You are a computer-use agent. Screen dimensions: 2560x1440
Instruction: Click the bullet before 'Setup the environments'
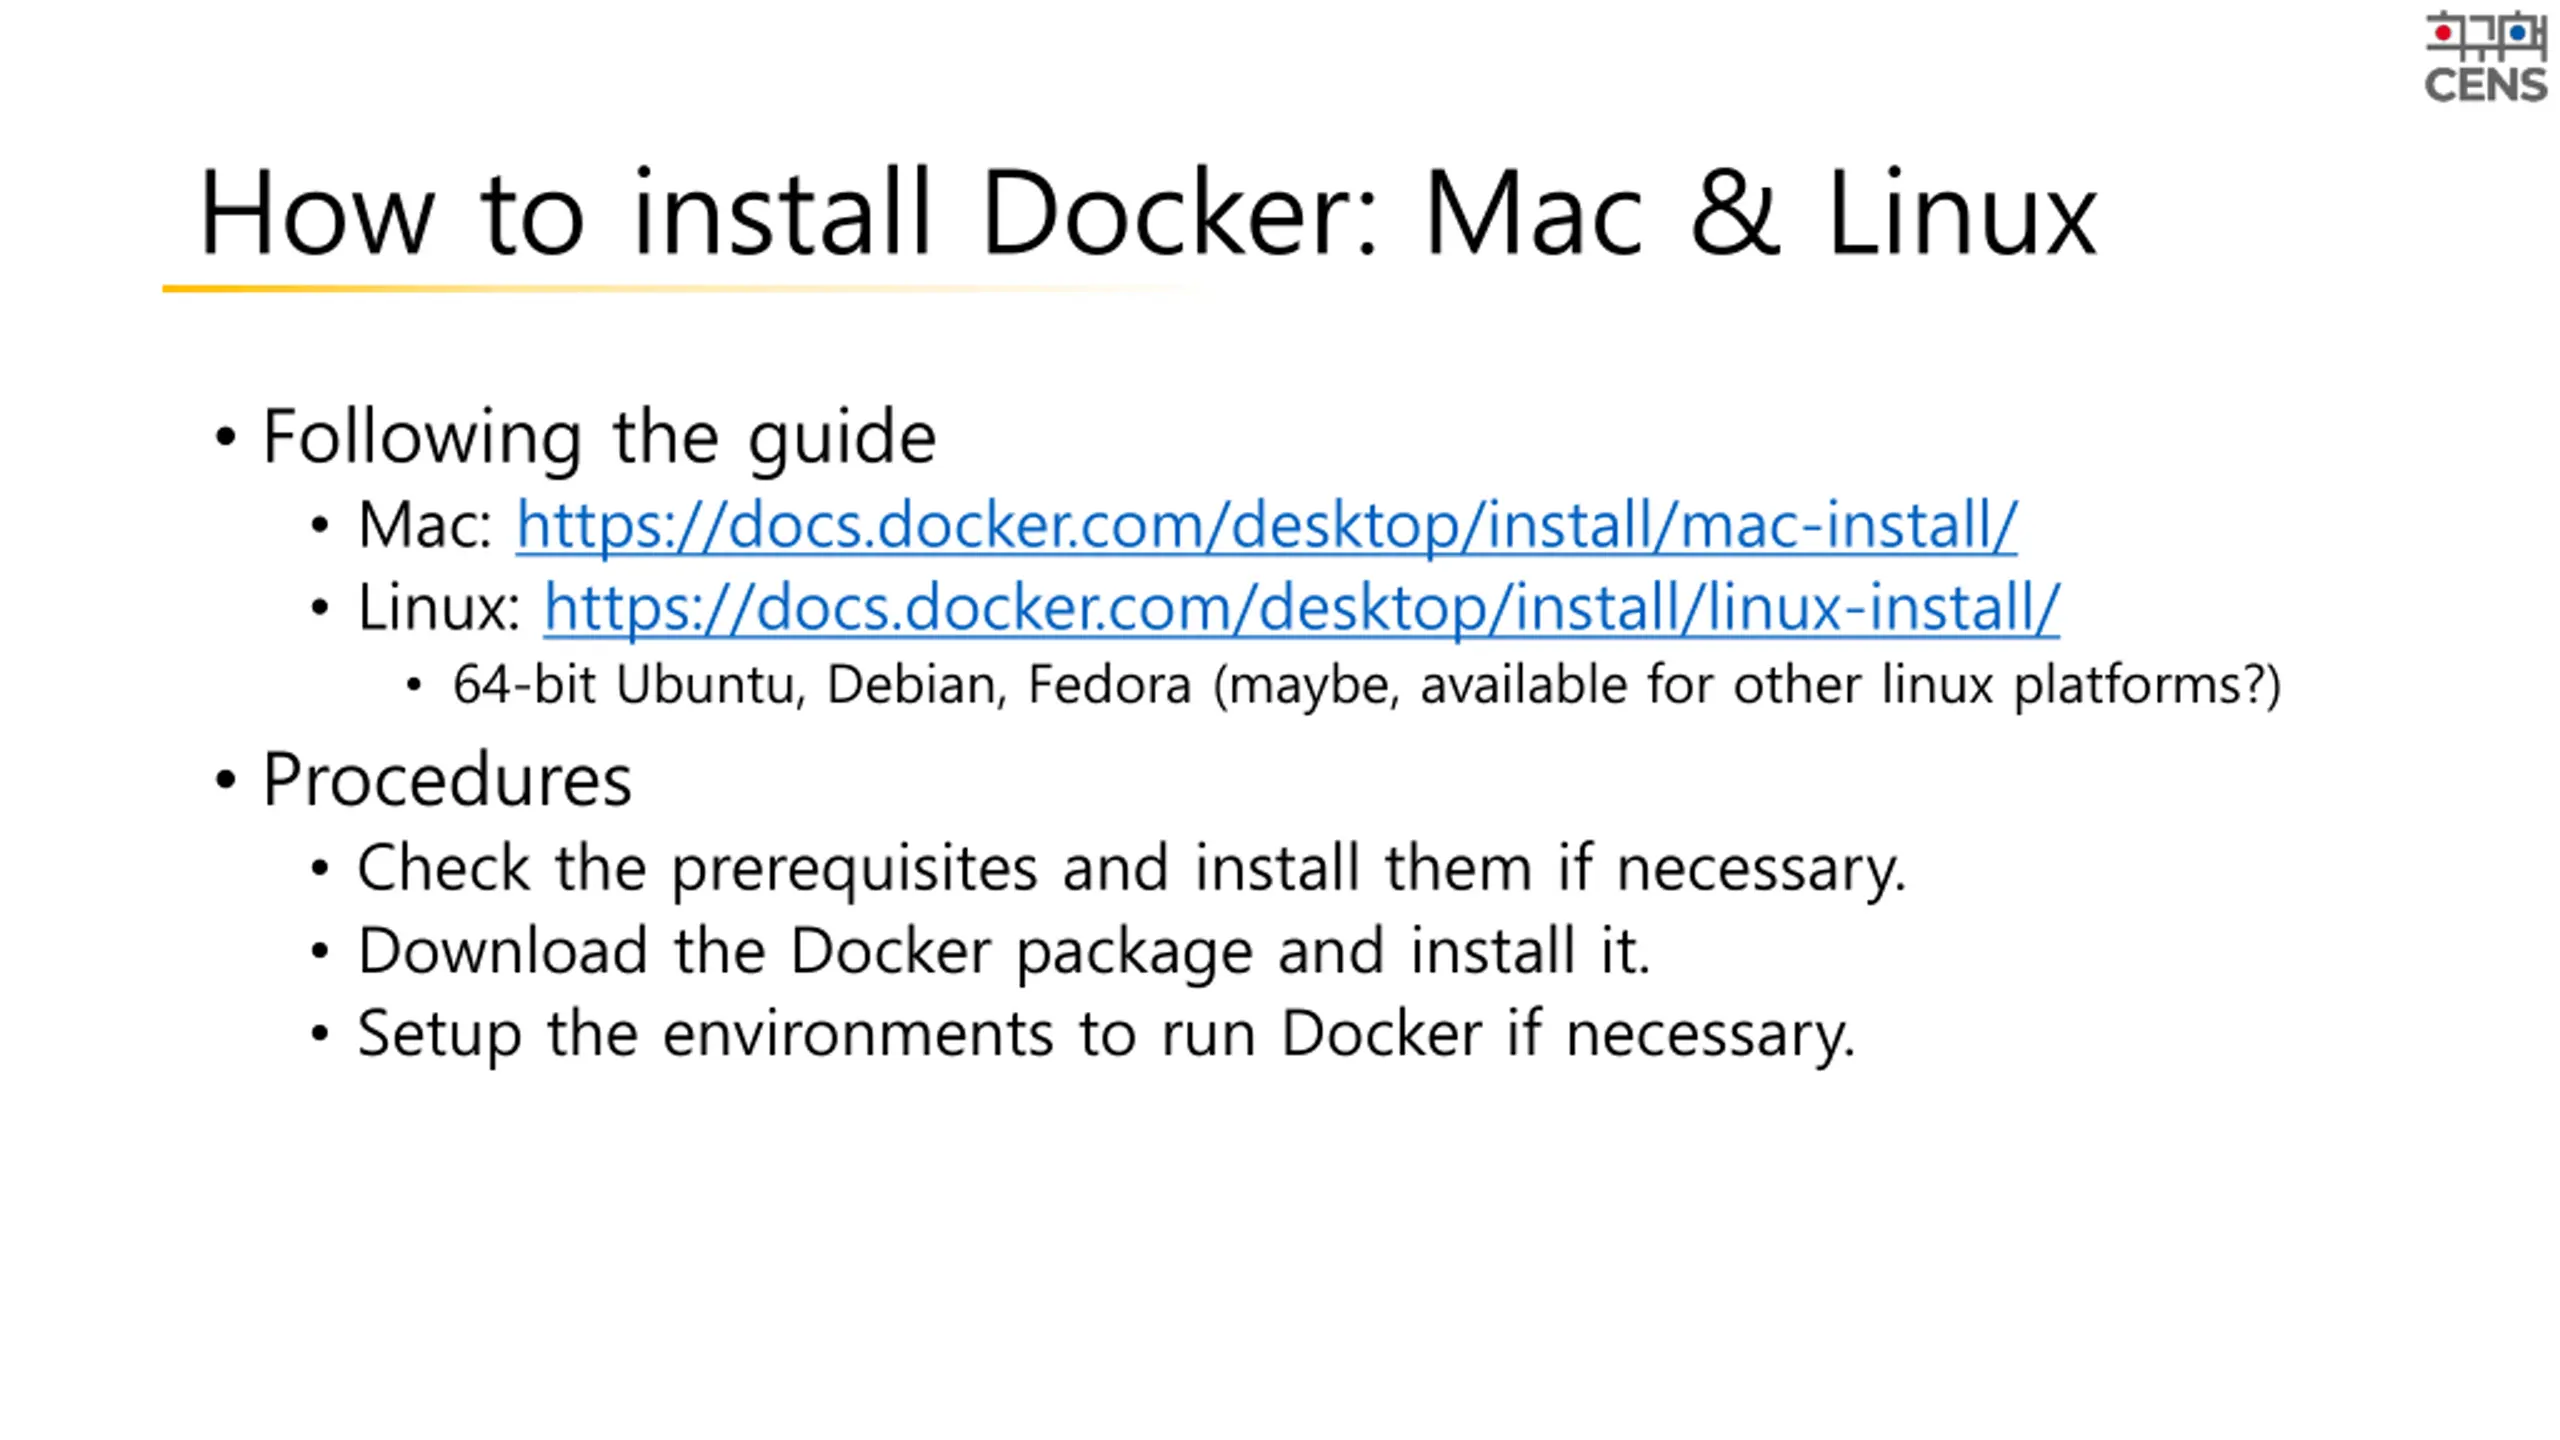[320, 1034]
